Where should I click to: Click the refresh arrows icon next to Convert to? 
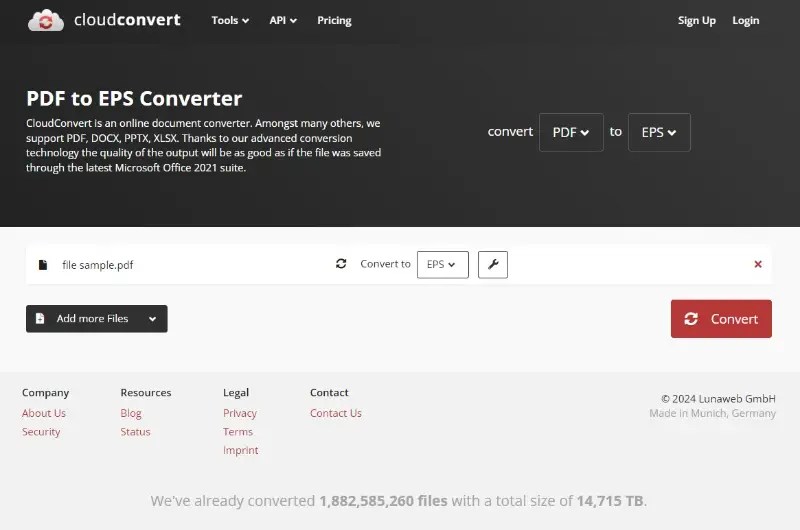(x=341, y=264)
